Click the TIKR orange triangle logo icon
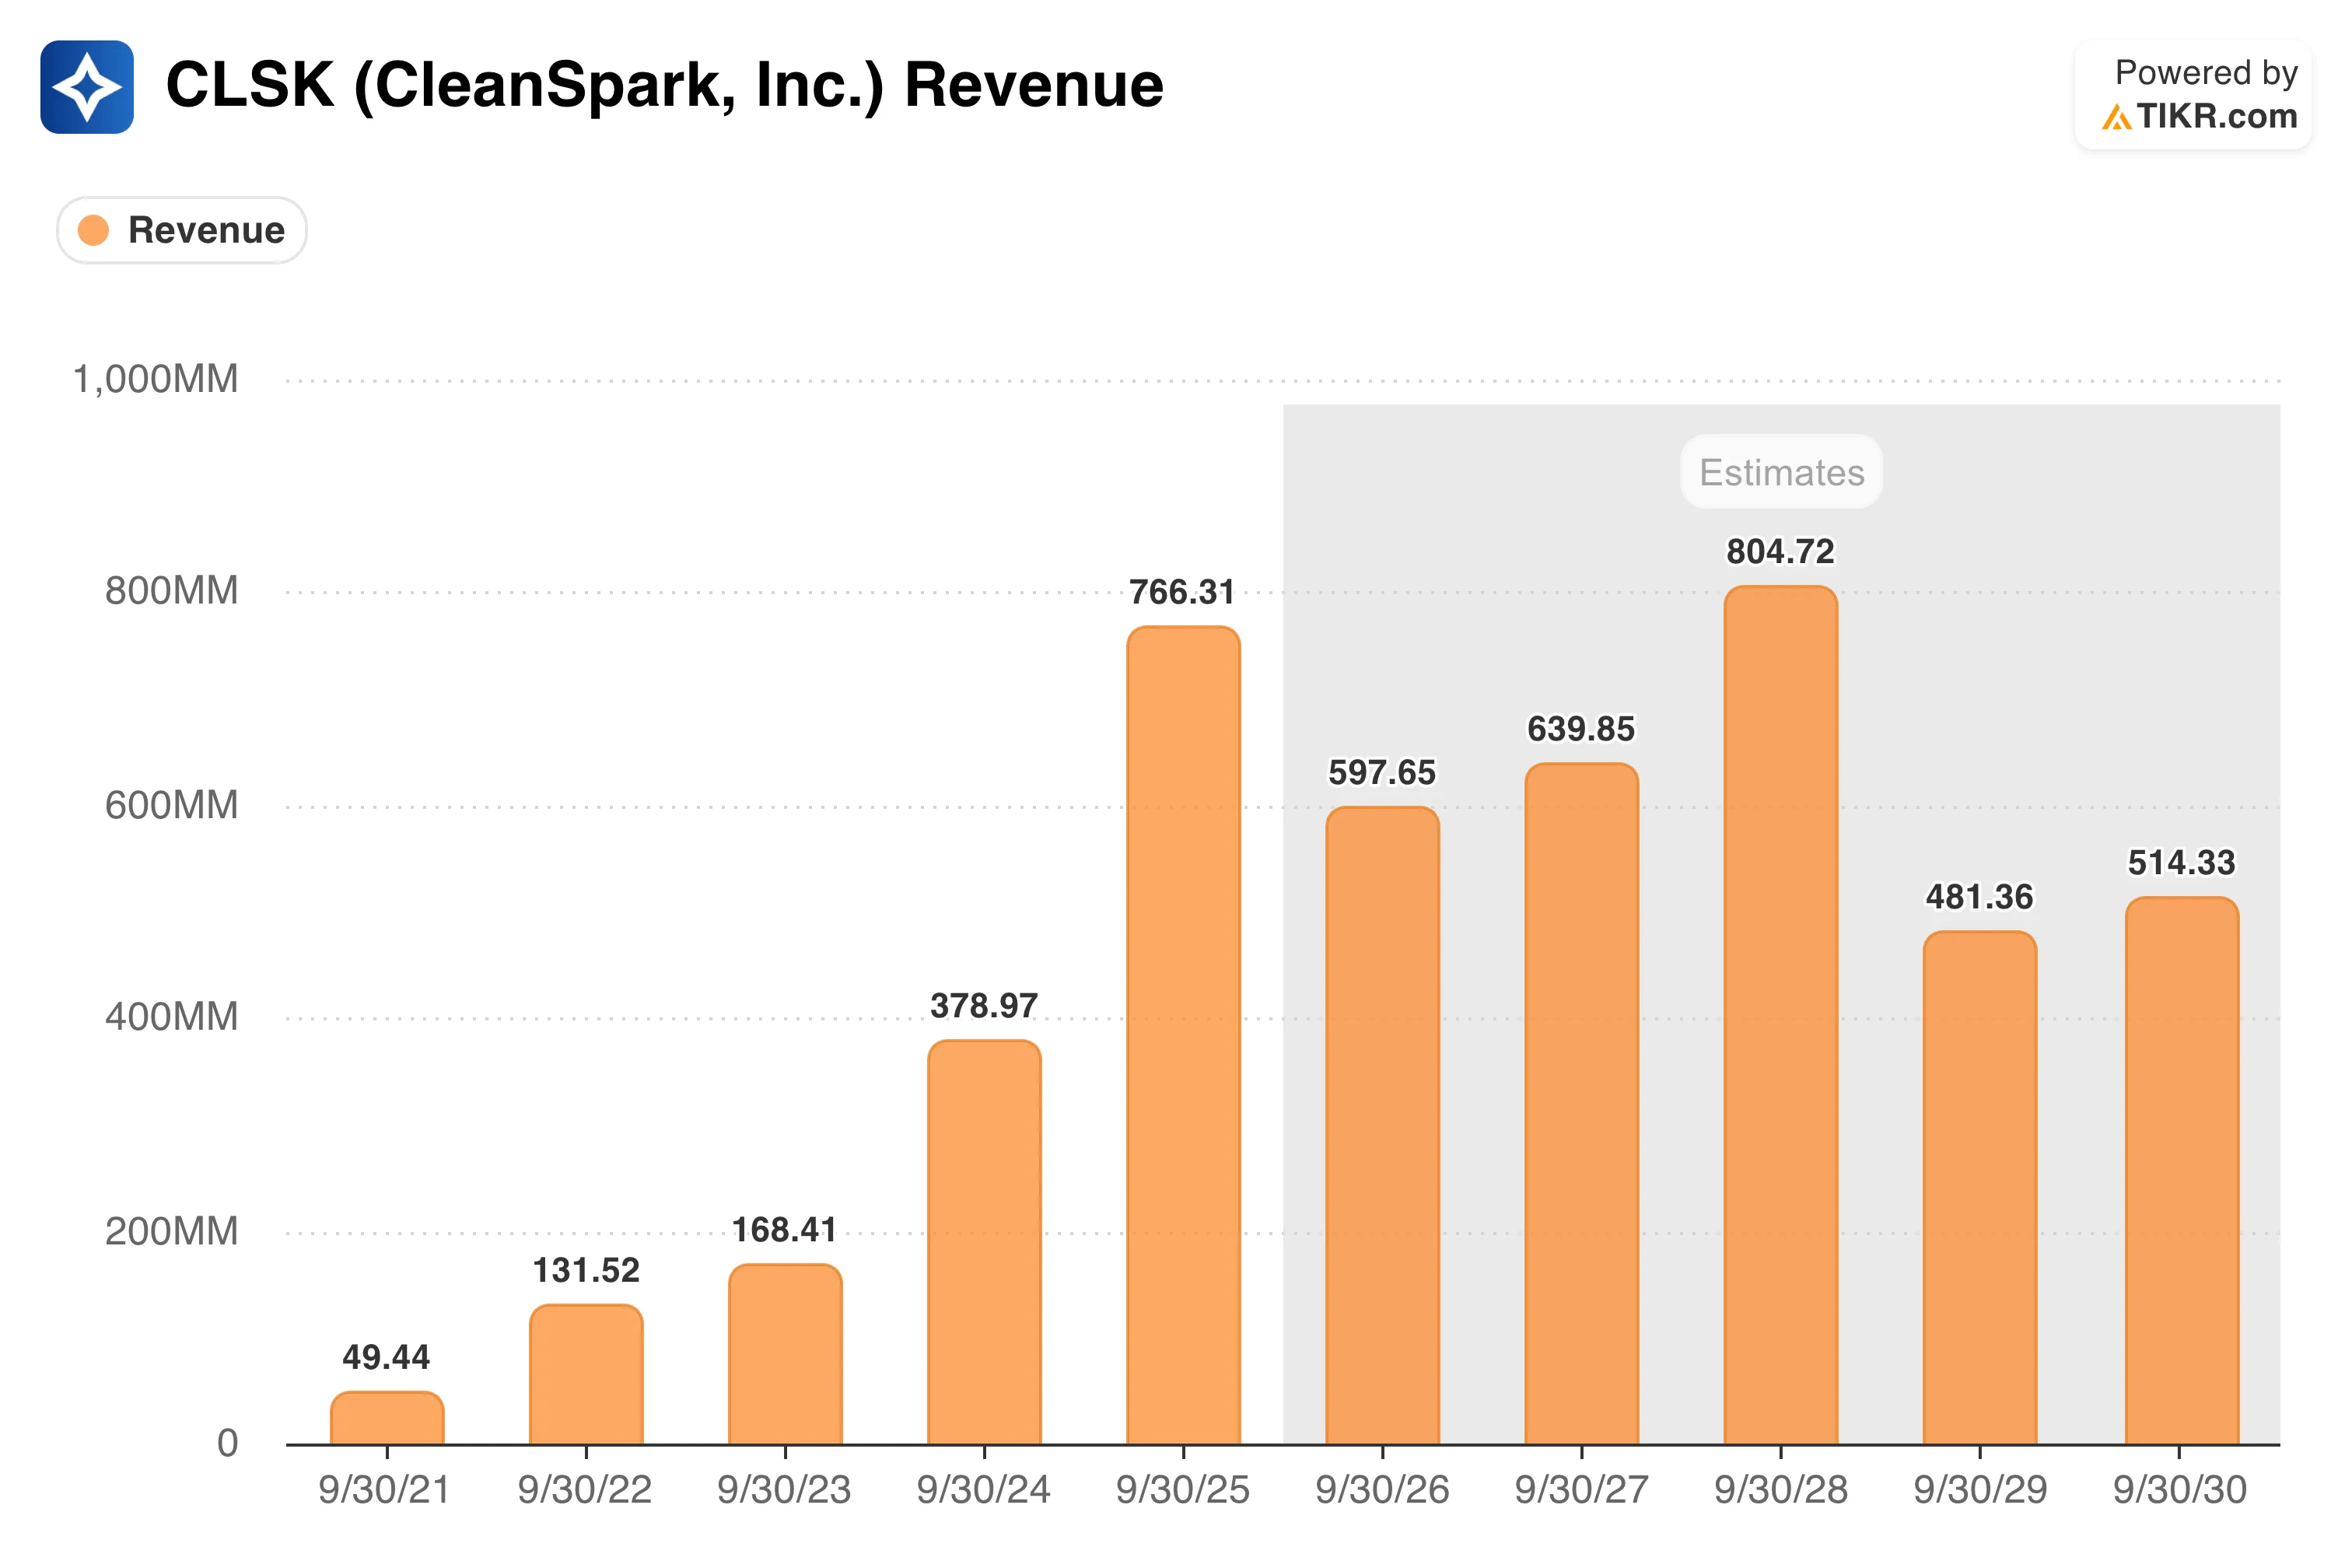Image resolution: width=2352 pixels, height=1568 pixels. pyautogui.click(x=2116, y=117)
